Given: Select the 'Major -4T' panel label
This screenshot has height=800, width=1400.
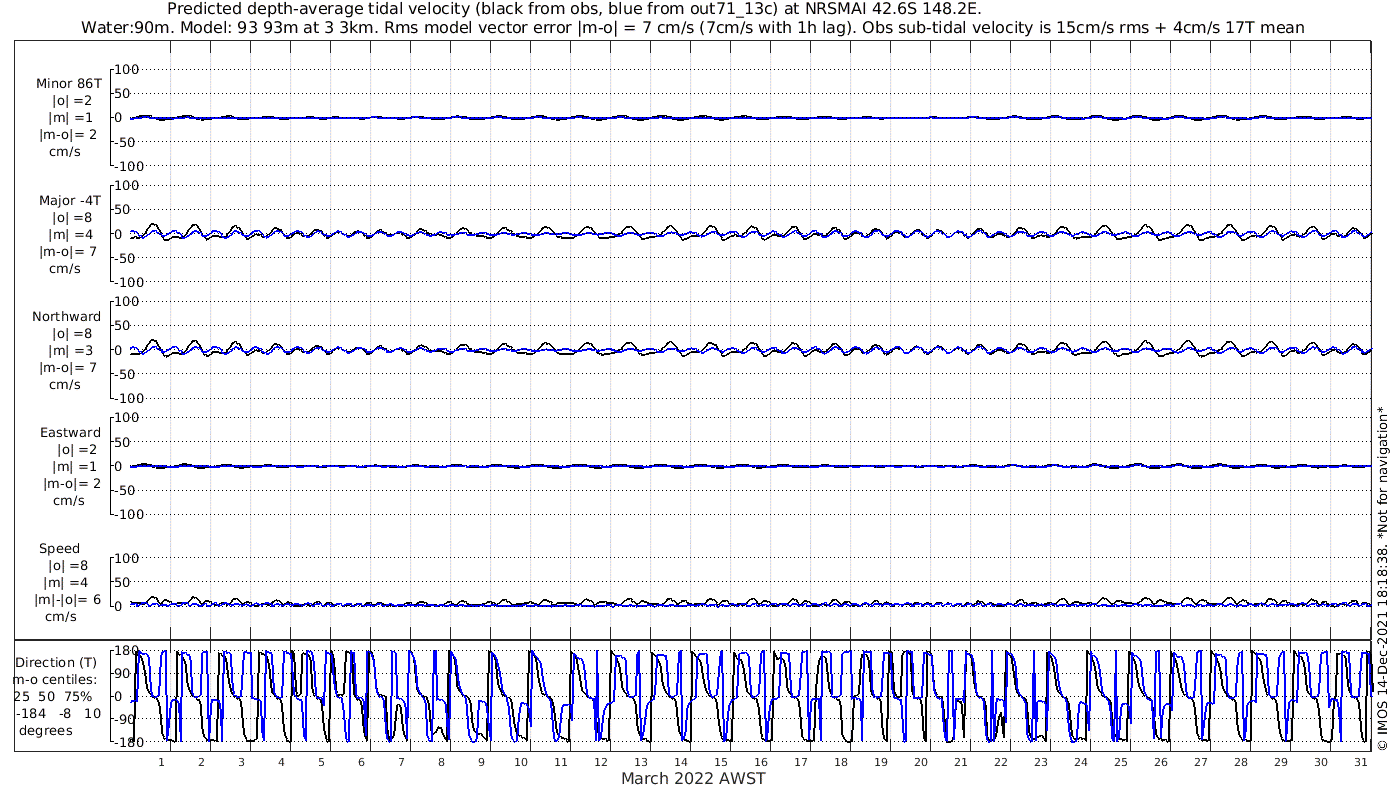Looking at the screenshot, I should (x=68, y=200).
